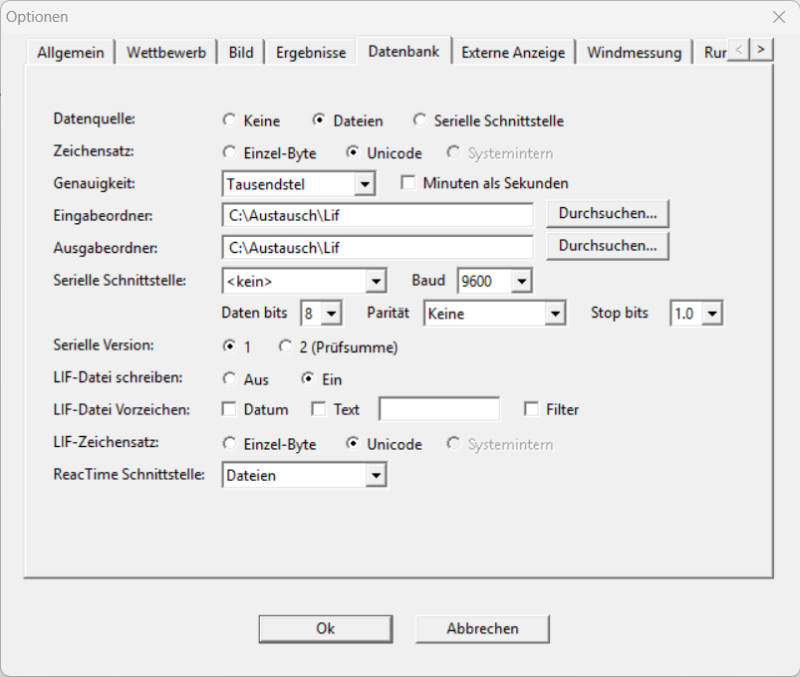Enable Minuten als Sekunden checkbox

tap(408, 183)
